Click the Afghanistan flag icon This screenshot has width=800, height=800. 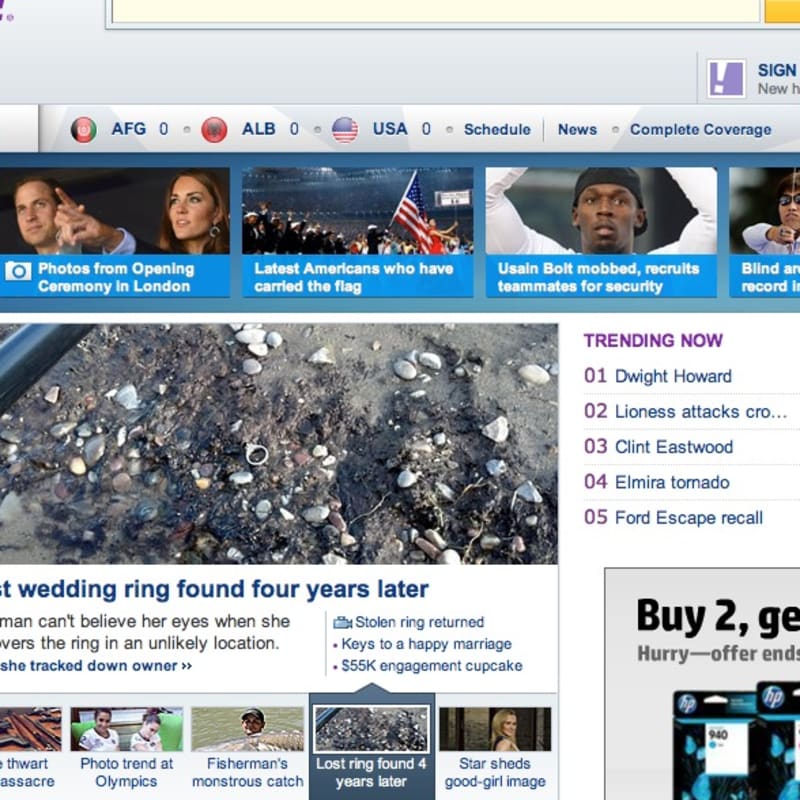pos(84,130)
